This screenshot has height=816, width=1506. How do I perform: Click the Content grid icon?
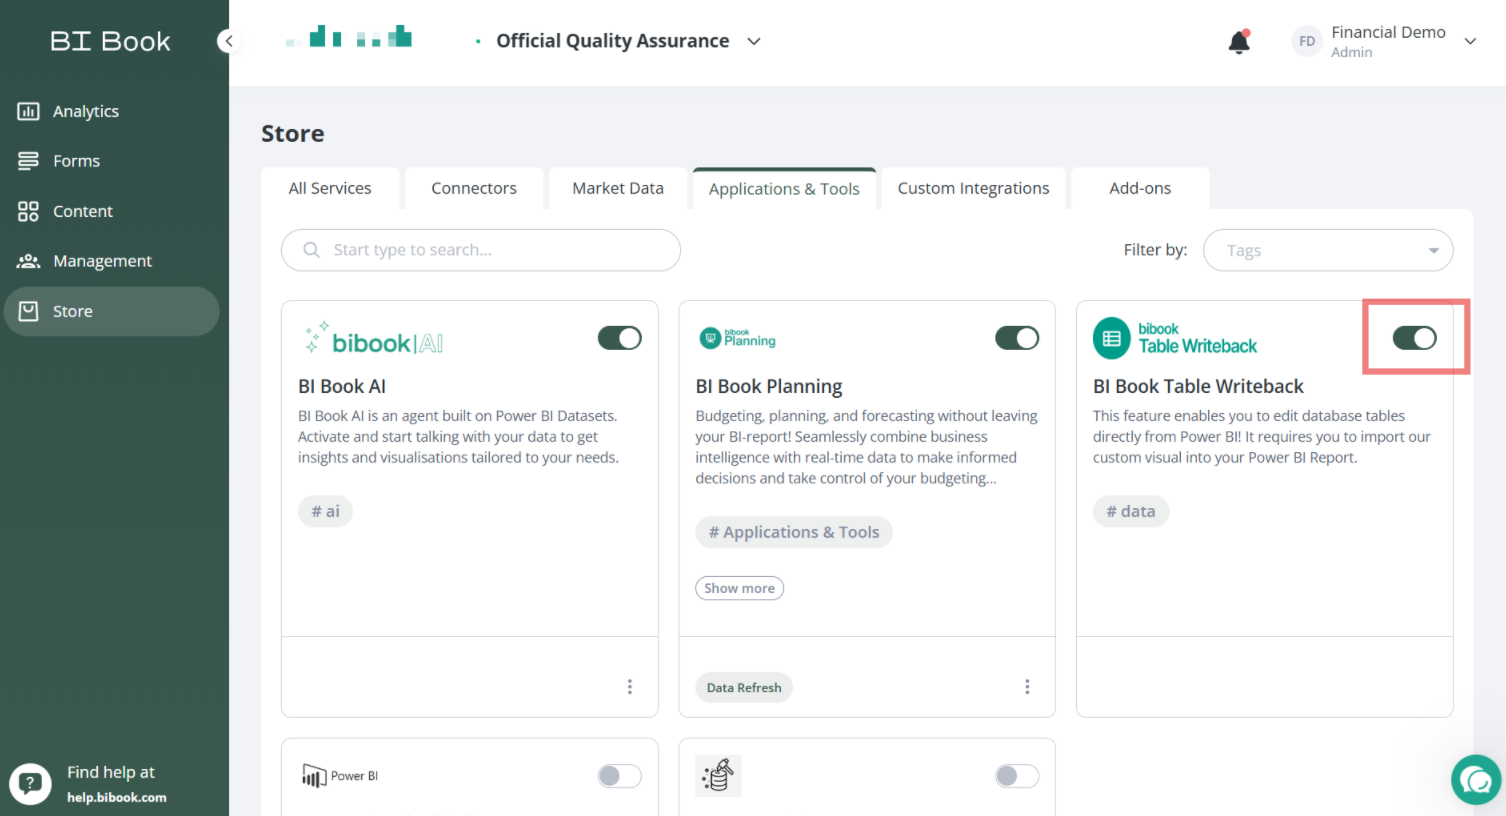[28, 211]
